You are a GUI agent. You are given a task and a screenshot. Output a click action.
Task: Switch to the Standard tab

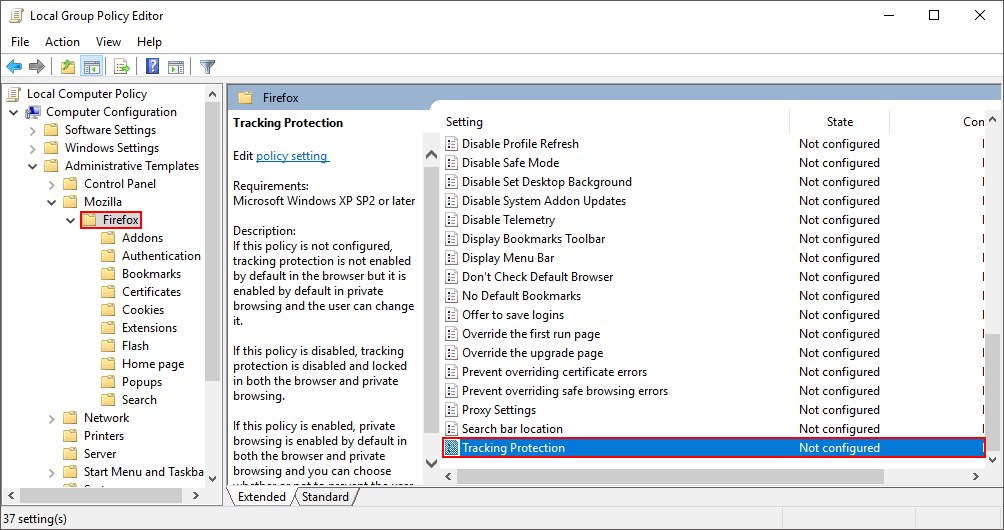pos(325,497)
